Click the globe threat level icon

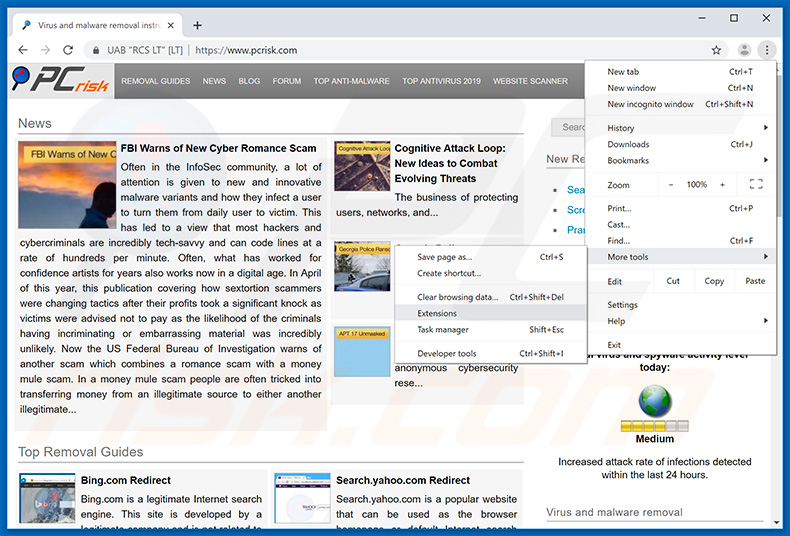[654, 401]
